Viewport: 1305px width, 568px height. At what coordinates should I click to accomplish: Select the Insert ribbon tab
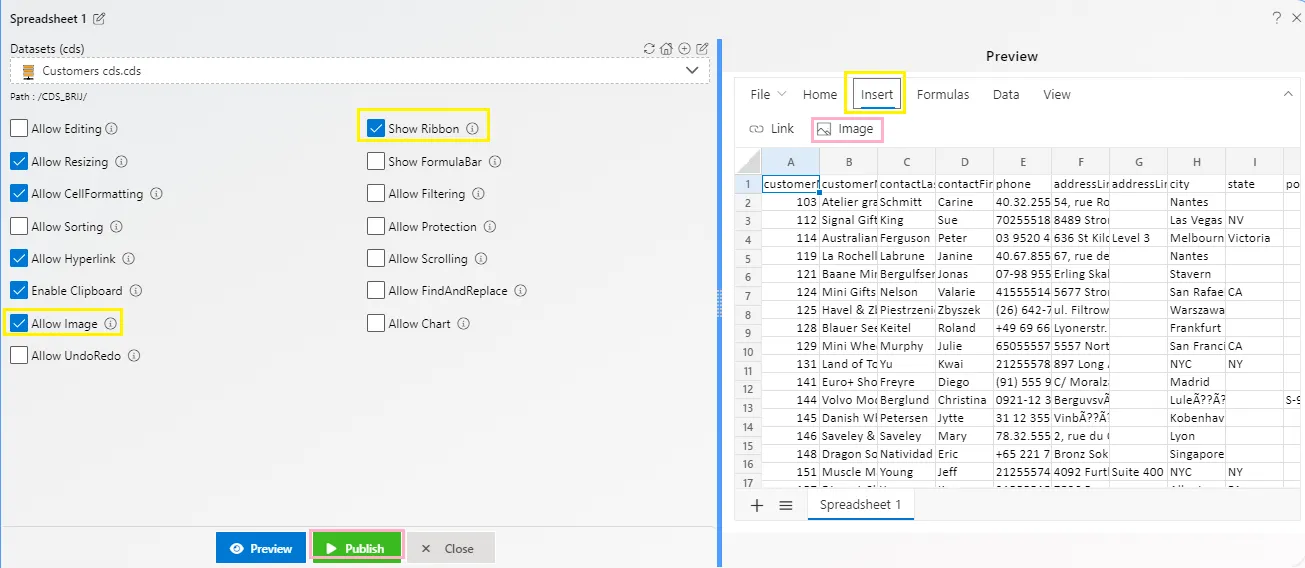coord(877,95)
